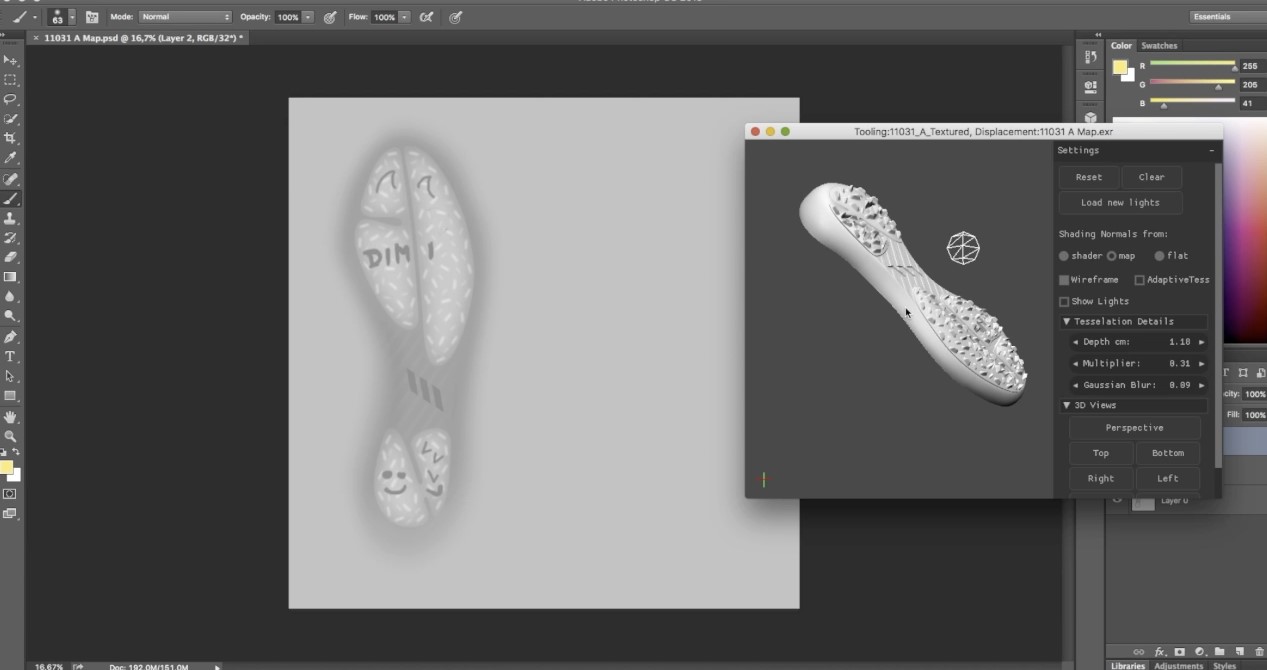Choose flat shading normals option
This screenshot has height=670, width=1267.
[1159, 256]
